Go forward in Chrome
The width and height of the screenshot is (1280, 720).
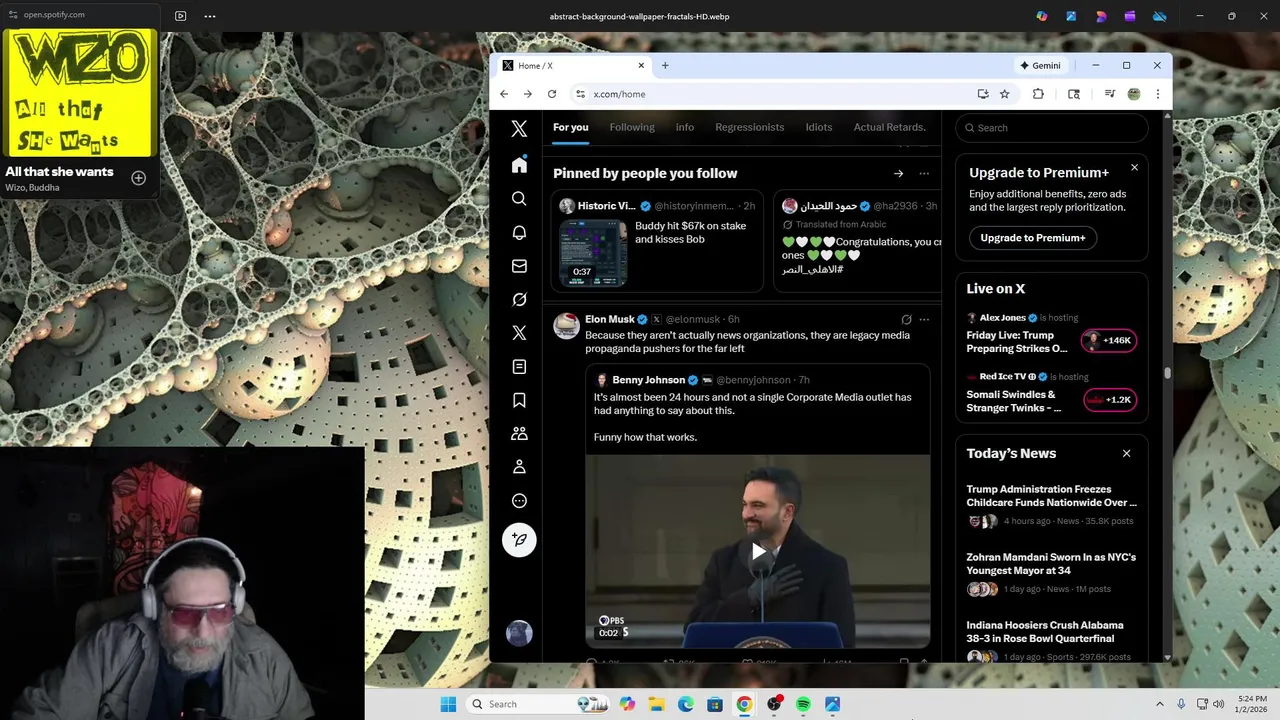pyautogui.click(x=527, y=94)
